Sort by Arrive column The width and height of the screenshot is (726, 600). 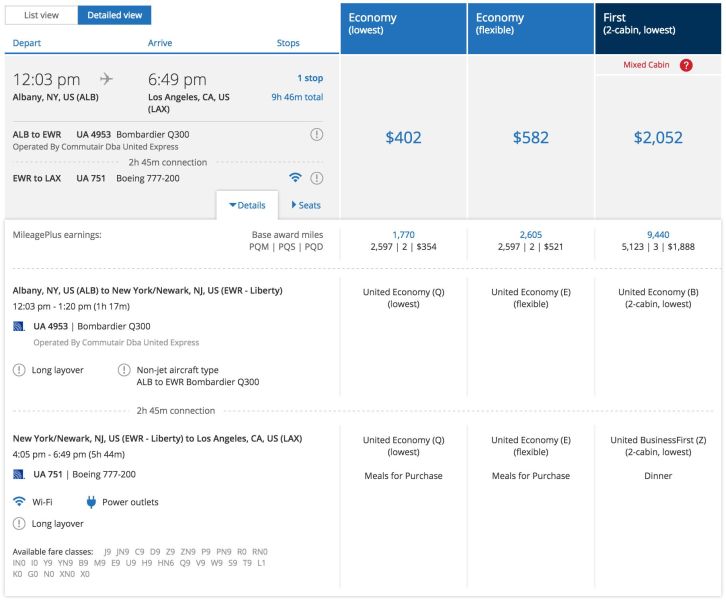(160, 43)
